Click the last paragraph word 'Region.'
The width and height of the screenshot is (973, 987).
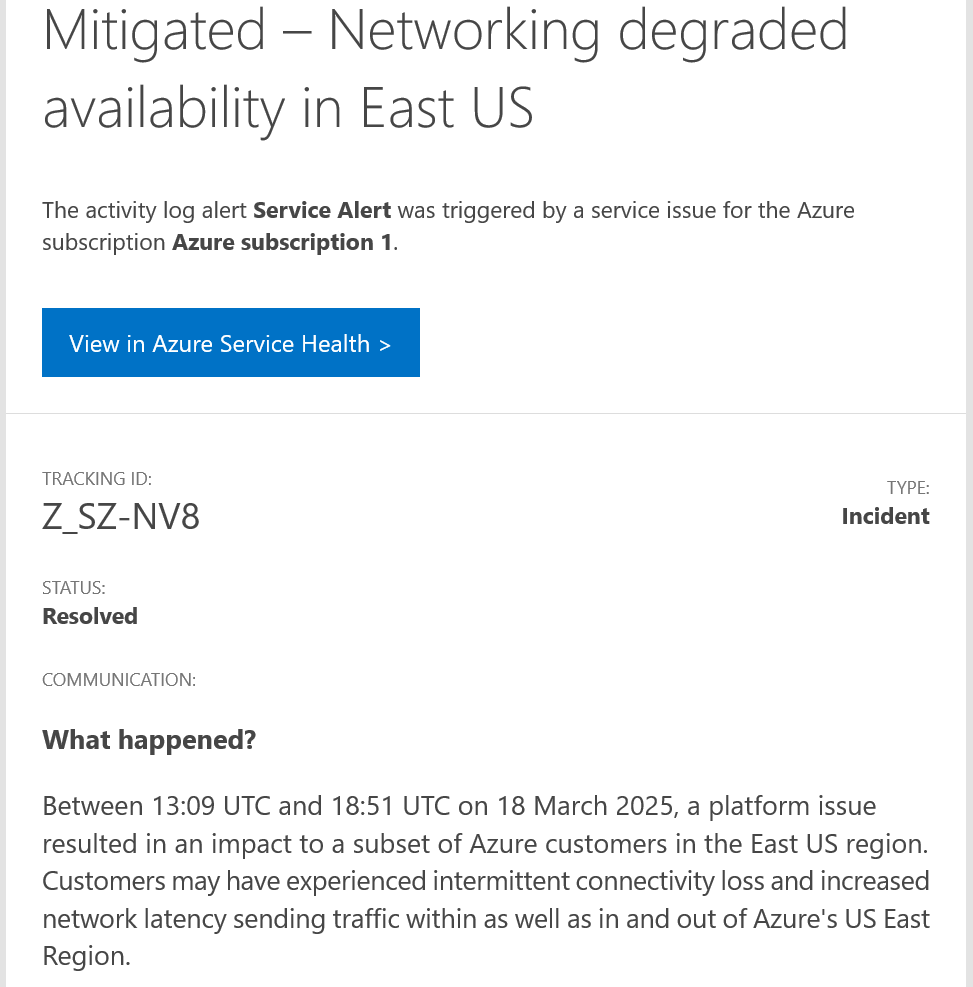point(86,957)
